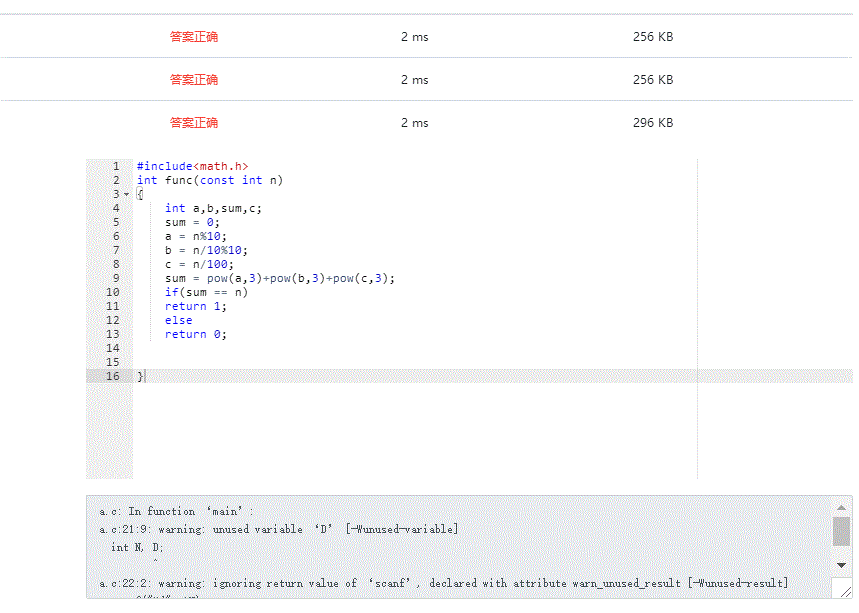The image size is (859, 613).
Task: Place cursor on the #include<math.h> line
Action: 192,166
